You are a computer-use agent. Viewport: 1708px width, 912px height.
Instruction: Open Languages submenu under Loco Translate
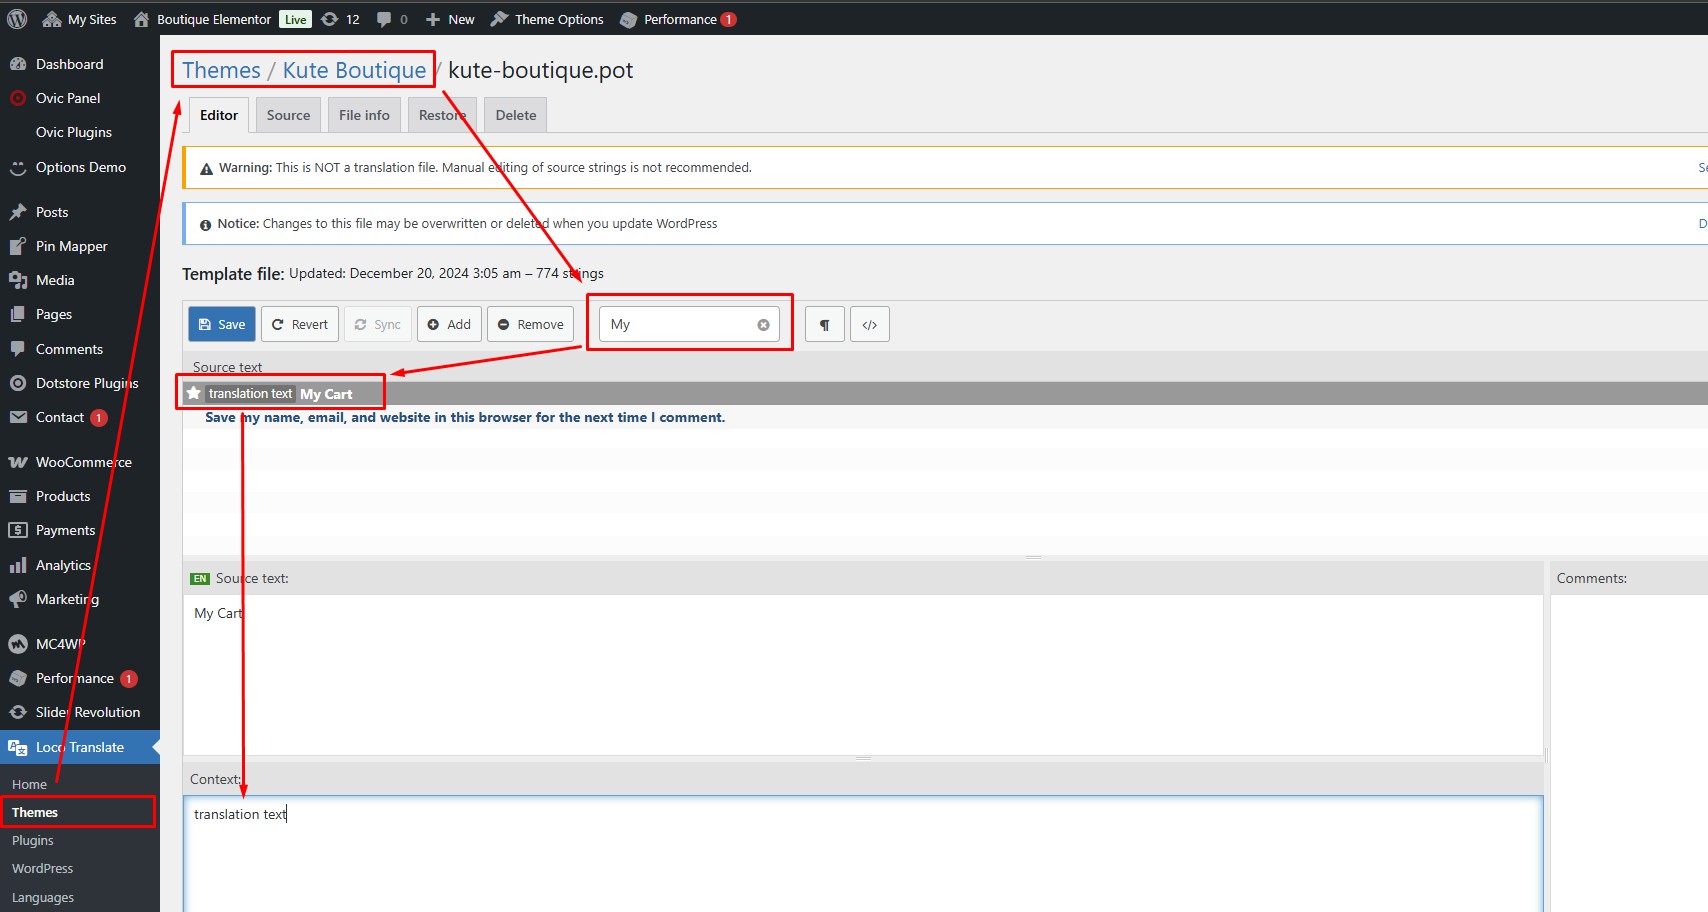[x=43, y=897]
